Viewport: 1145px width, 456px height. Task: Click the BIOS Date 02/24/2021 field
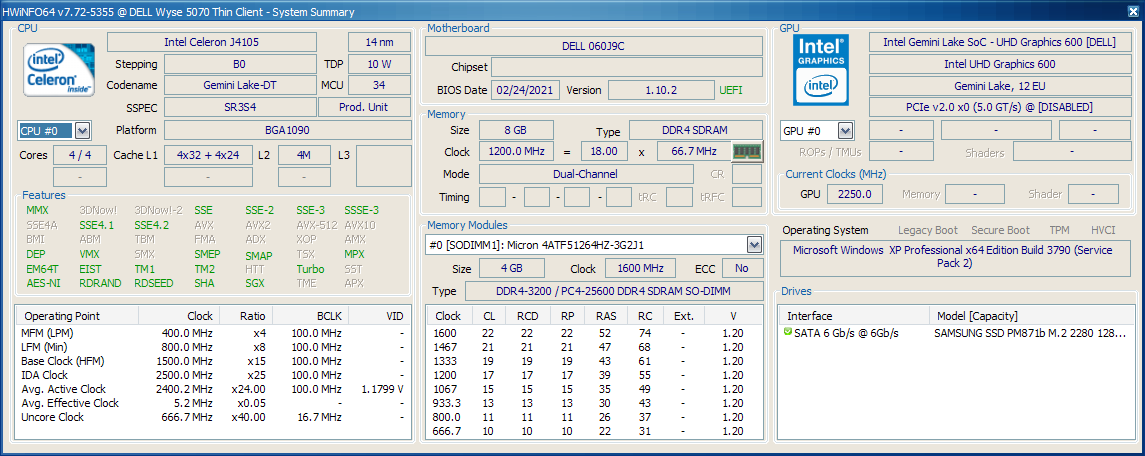tap(526, 91)
